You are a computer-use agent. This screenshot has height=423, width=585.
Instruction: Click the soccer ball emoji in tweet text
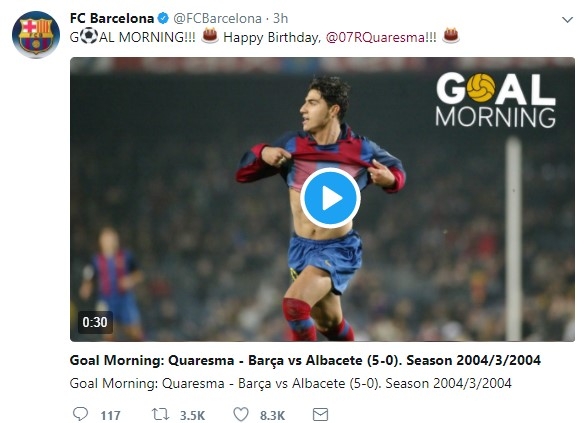(x=89, y=36)
